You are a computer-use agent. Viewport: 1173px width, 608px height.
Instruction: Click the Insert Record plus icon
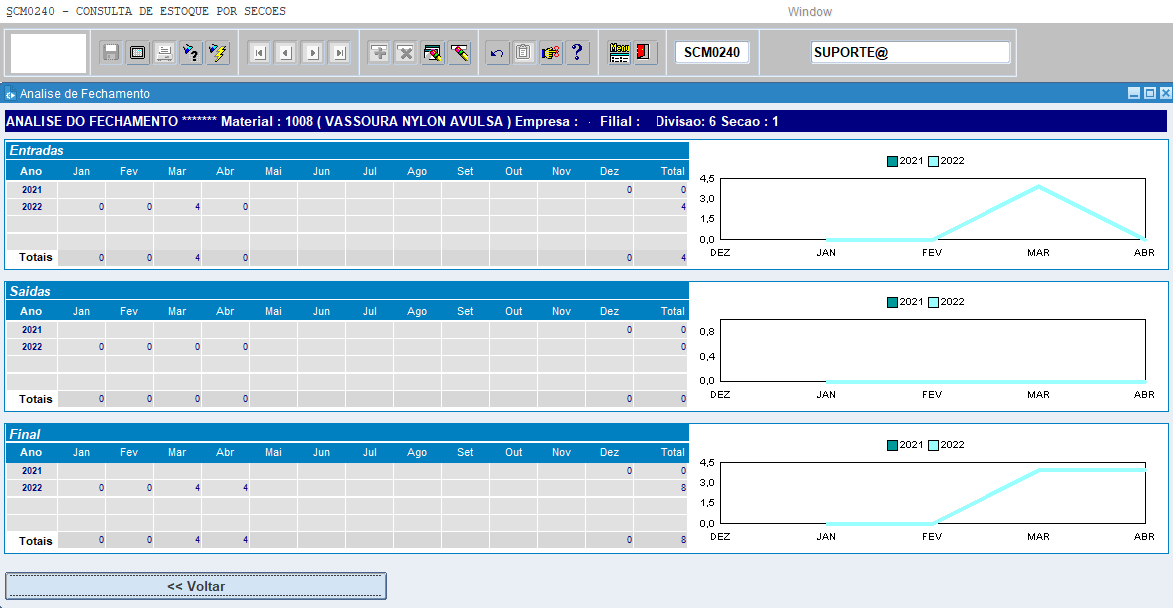click(379, 52)
